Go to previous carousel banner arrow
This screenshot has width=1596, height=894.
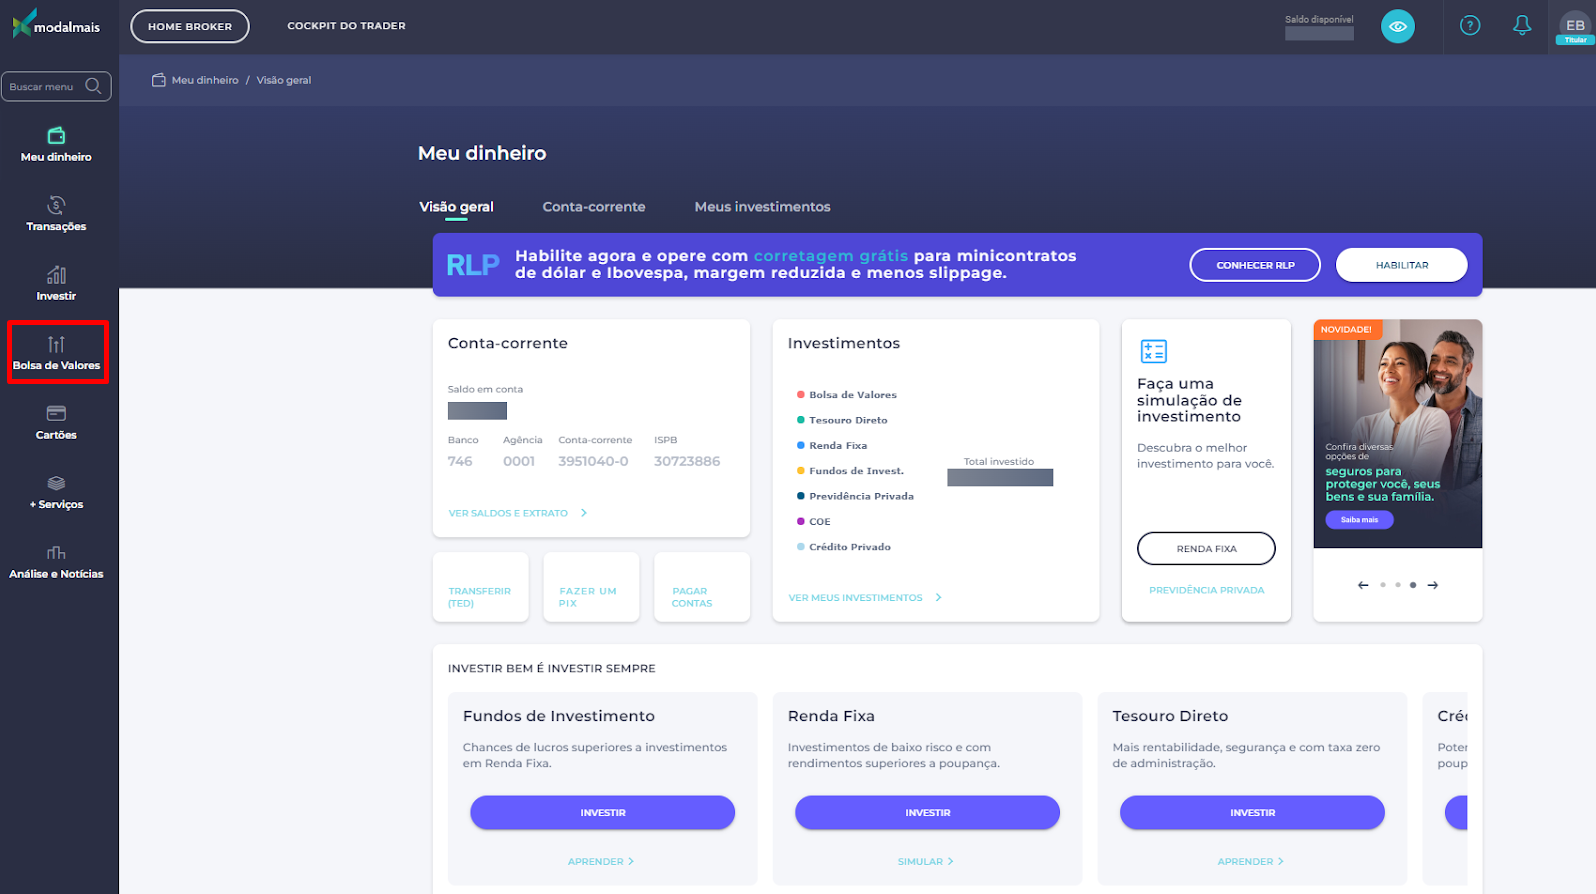(1362, 585)
